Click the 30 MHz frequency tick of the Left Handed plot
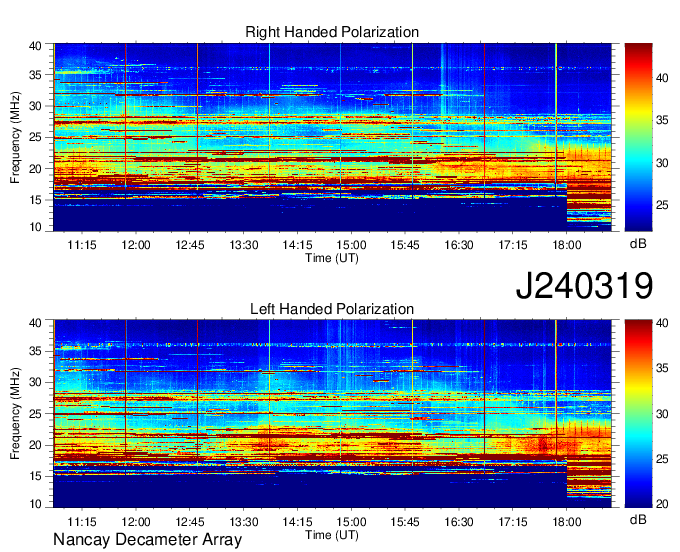680x552 pixels. coord(36,382)
